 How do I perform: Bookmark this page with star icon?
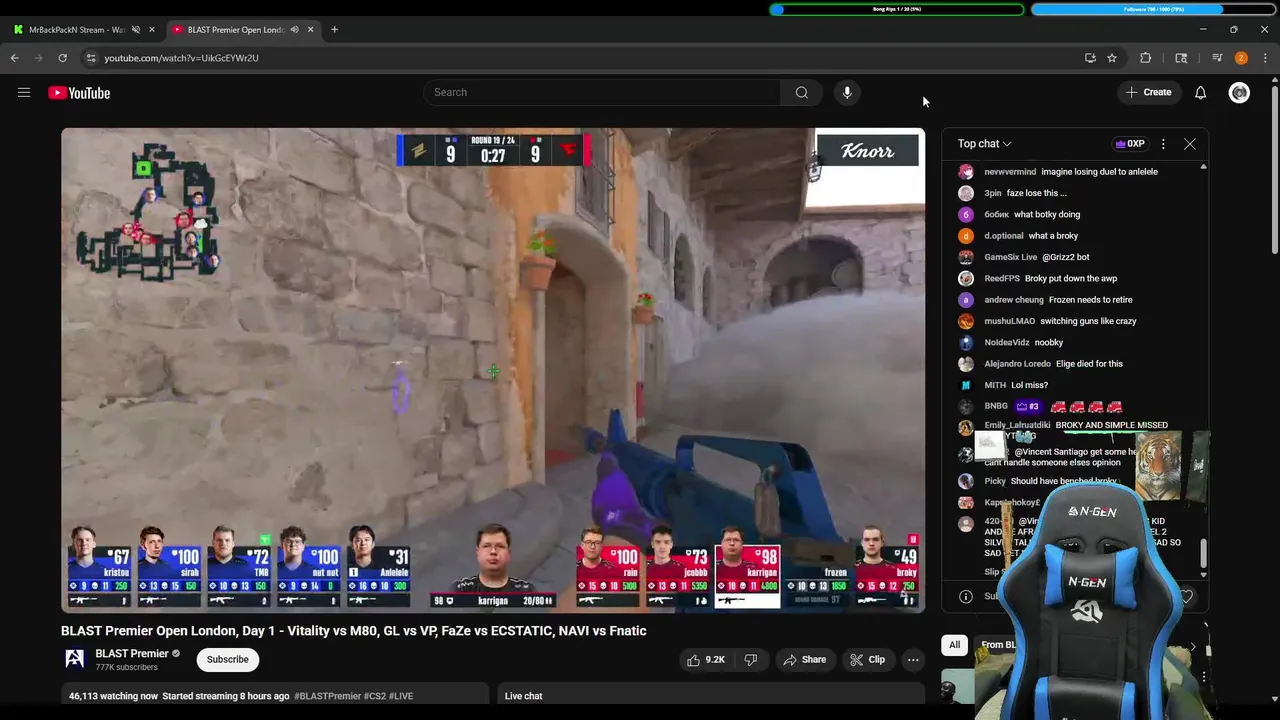[1112, 58]
